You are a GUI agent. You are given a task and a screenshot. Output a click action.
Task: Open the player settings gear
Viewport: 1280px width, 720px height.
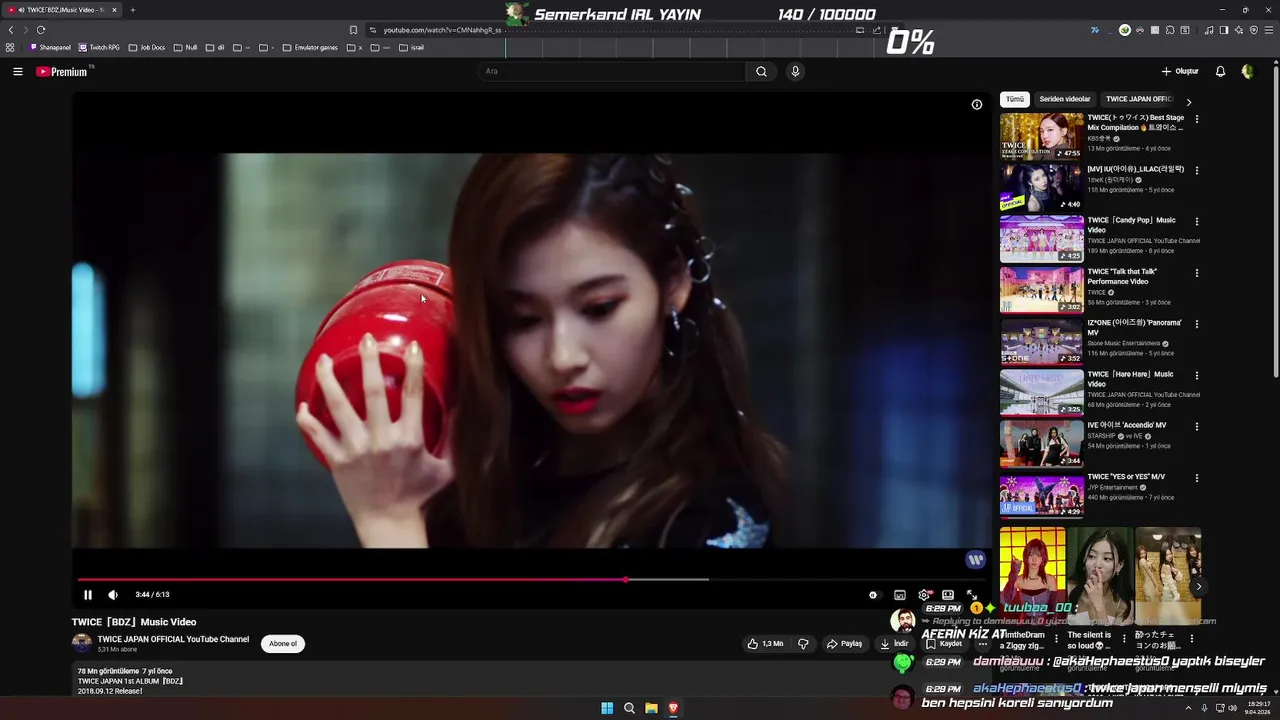pyautogui.click(x=924, y=595)
